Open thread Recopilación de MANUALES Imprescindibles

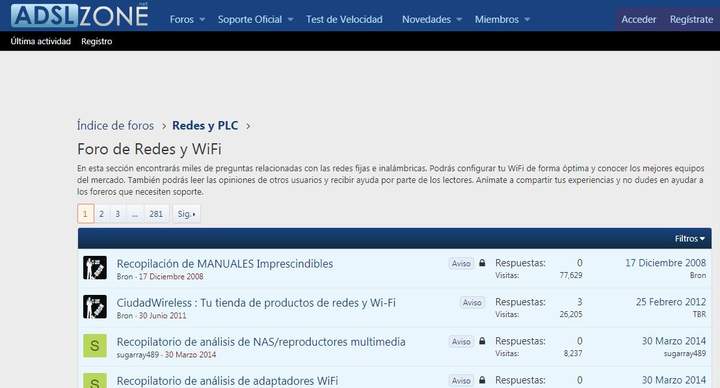click(x=225, y=264)
